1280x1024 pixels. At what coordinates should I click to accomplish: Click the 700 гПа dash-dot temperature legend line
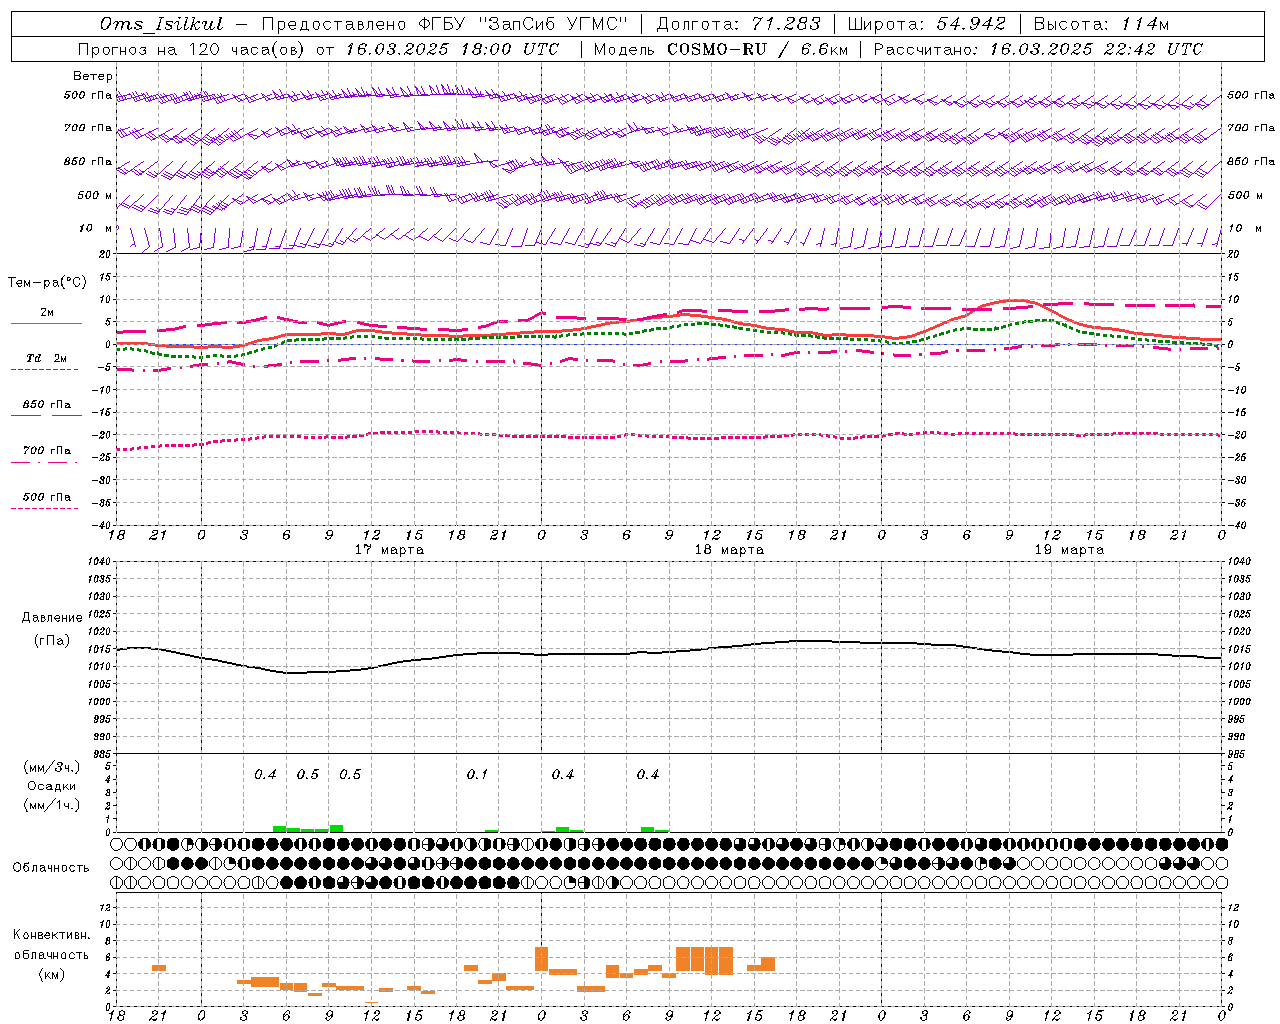tap(46, 462)
